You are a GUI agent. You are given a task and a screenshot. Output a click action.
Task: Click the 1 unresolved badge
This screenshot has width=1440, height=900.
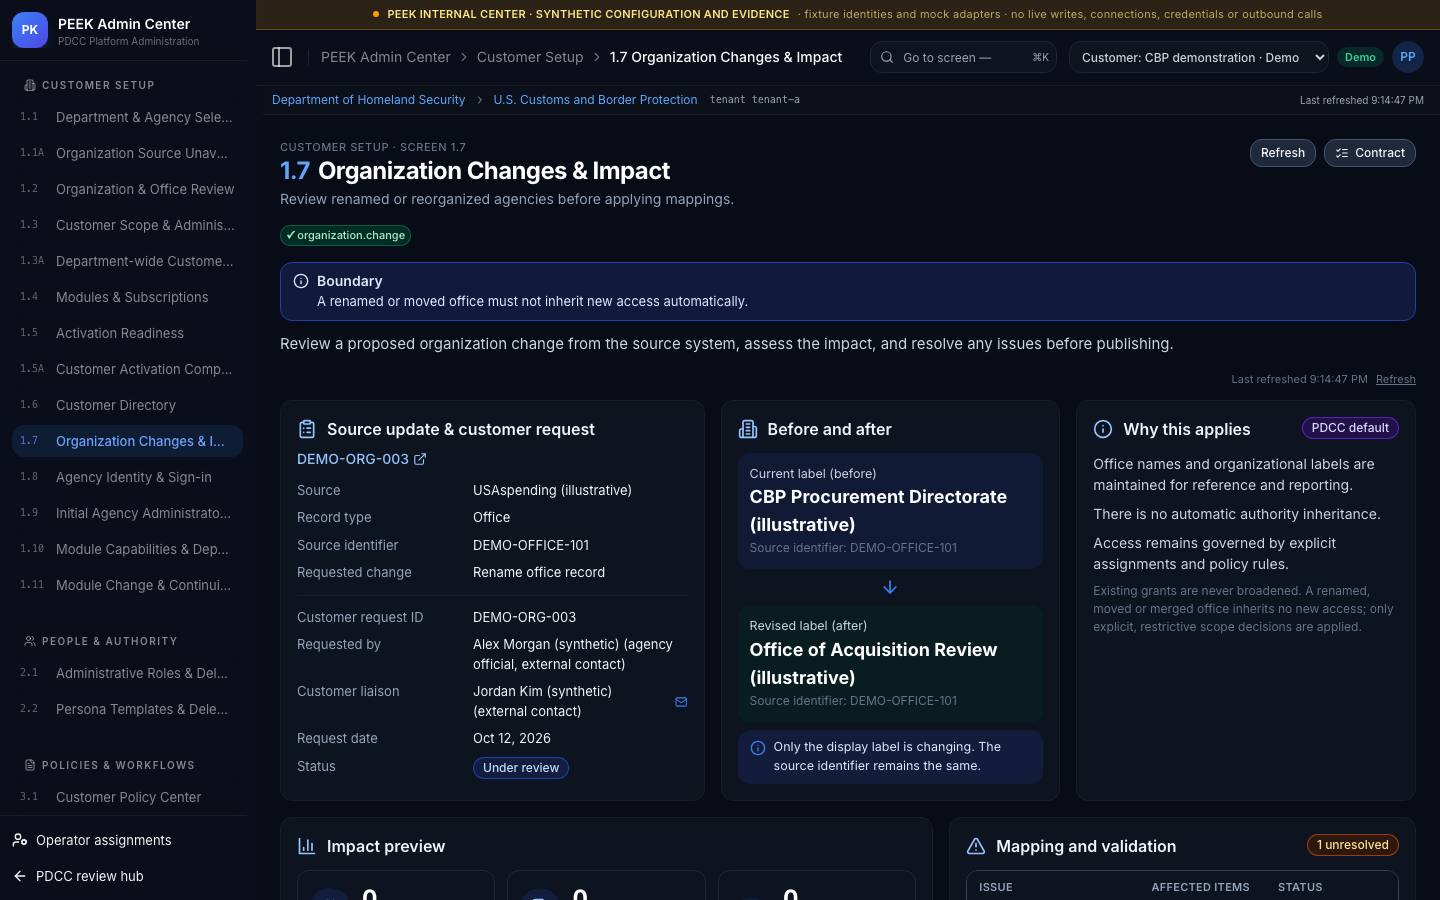pos(1352,845)
